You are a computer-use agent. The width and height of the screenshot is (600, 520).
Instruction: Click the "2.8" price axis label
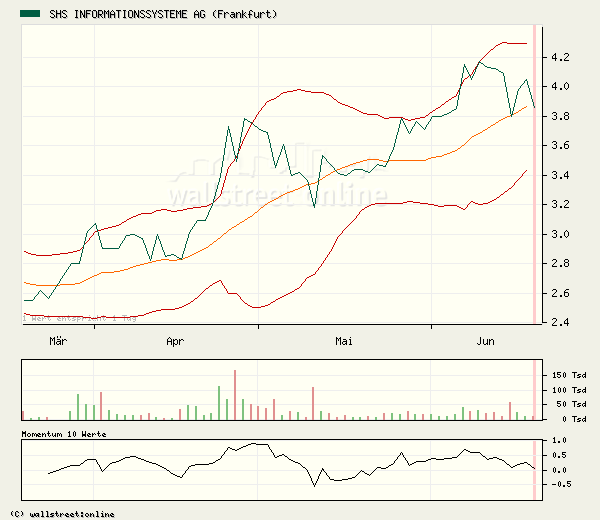560,263
